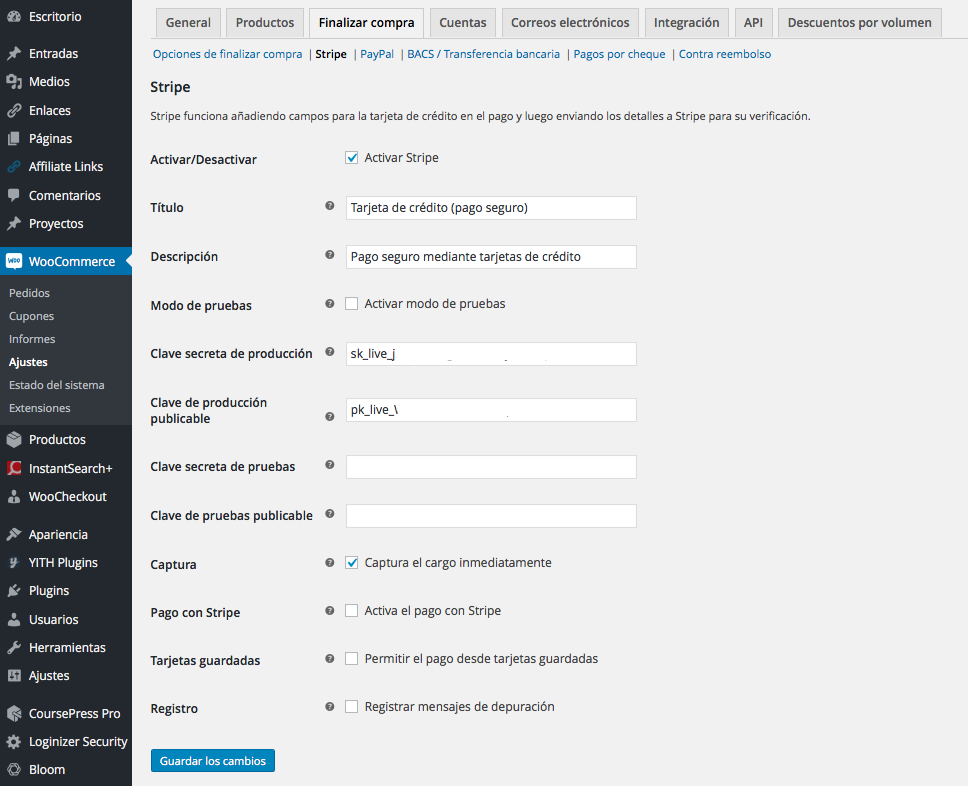Viewport: 968px width, 786px height.
Task: Switch to Correos electrónicos tab
Action: (x=570, y=23)
